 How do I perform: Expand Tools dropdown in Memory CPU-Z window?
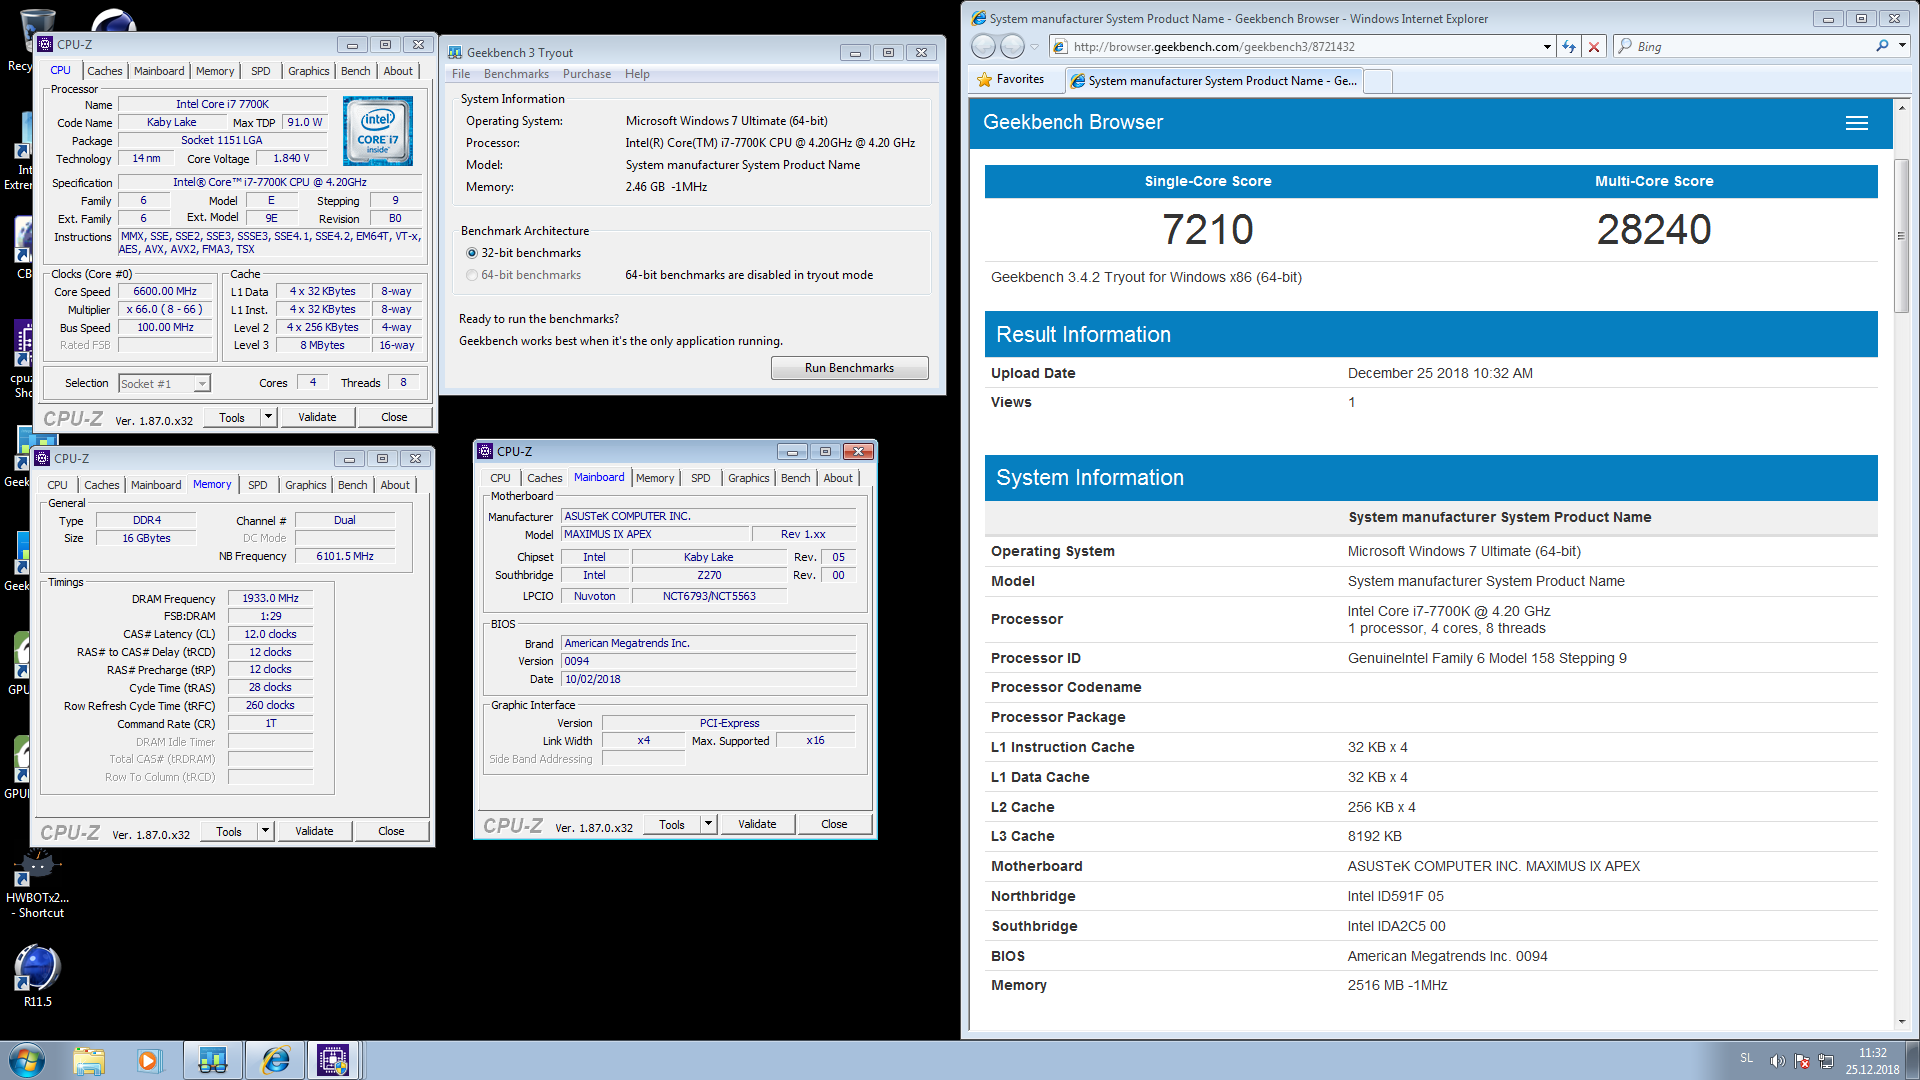click(x=265, y=831)
